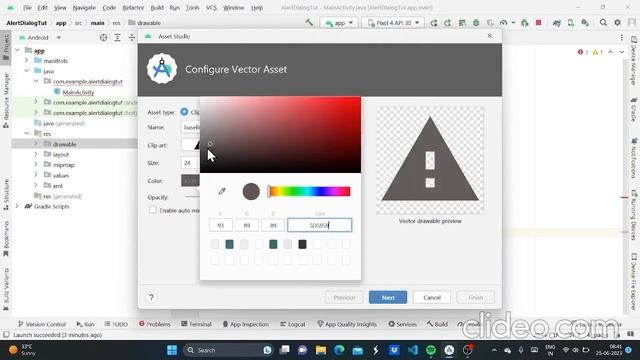Screen dimensions: 640x360
Task: Open the Terminal tool window tab
Action: point(196,324)
